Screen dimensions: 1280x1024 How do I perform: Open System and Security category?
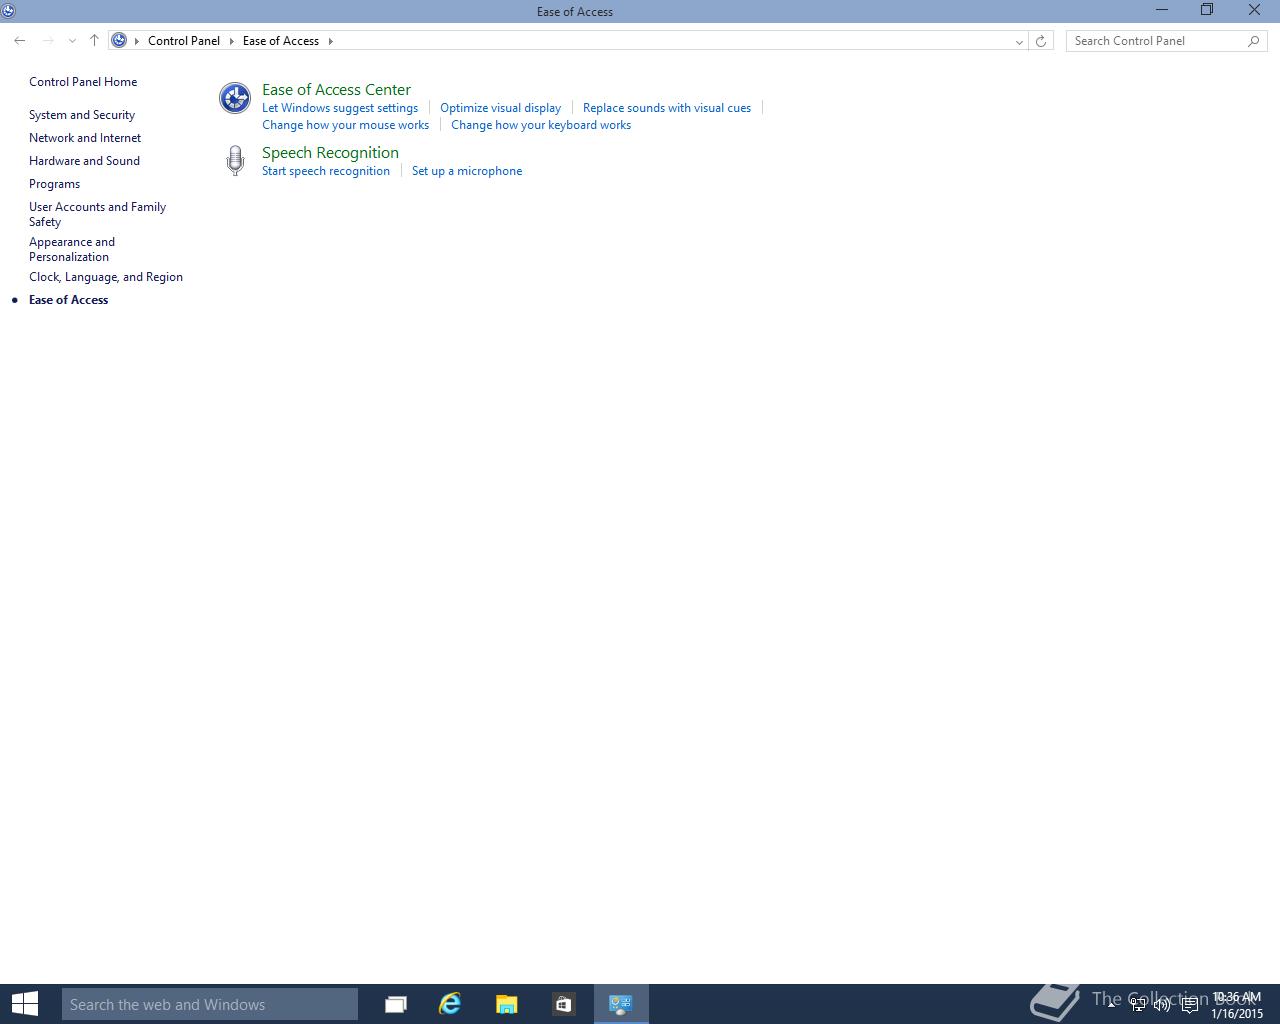tap(82, 115)
